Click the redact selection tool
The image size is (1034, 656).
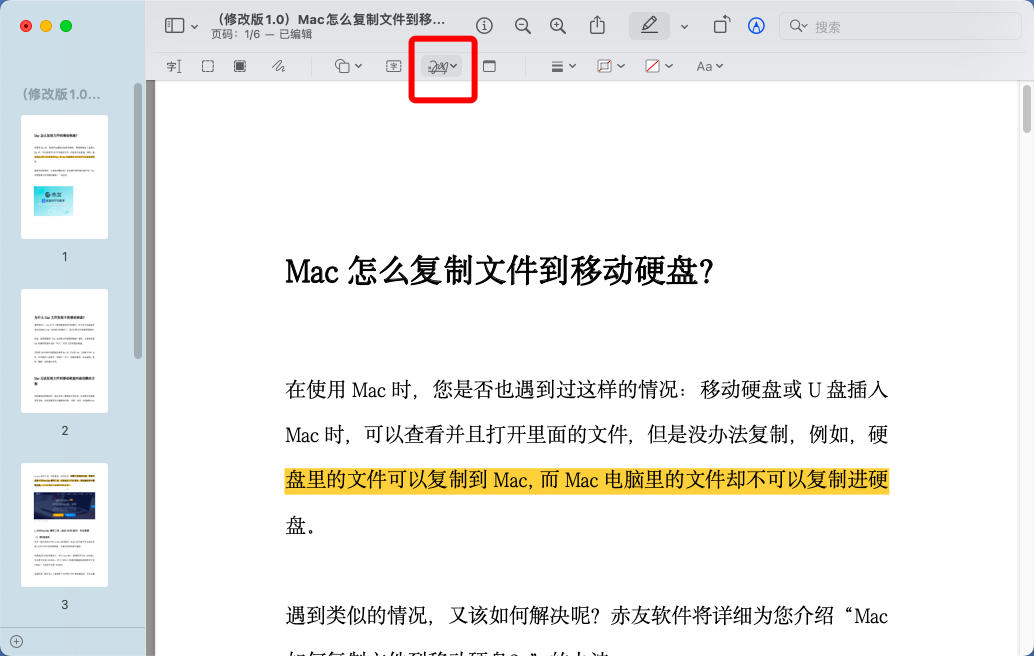[240, 66]
